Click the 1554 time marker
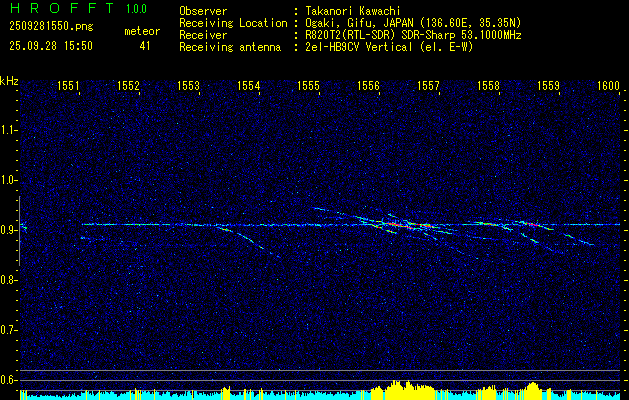 coord(248,85)
